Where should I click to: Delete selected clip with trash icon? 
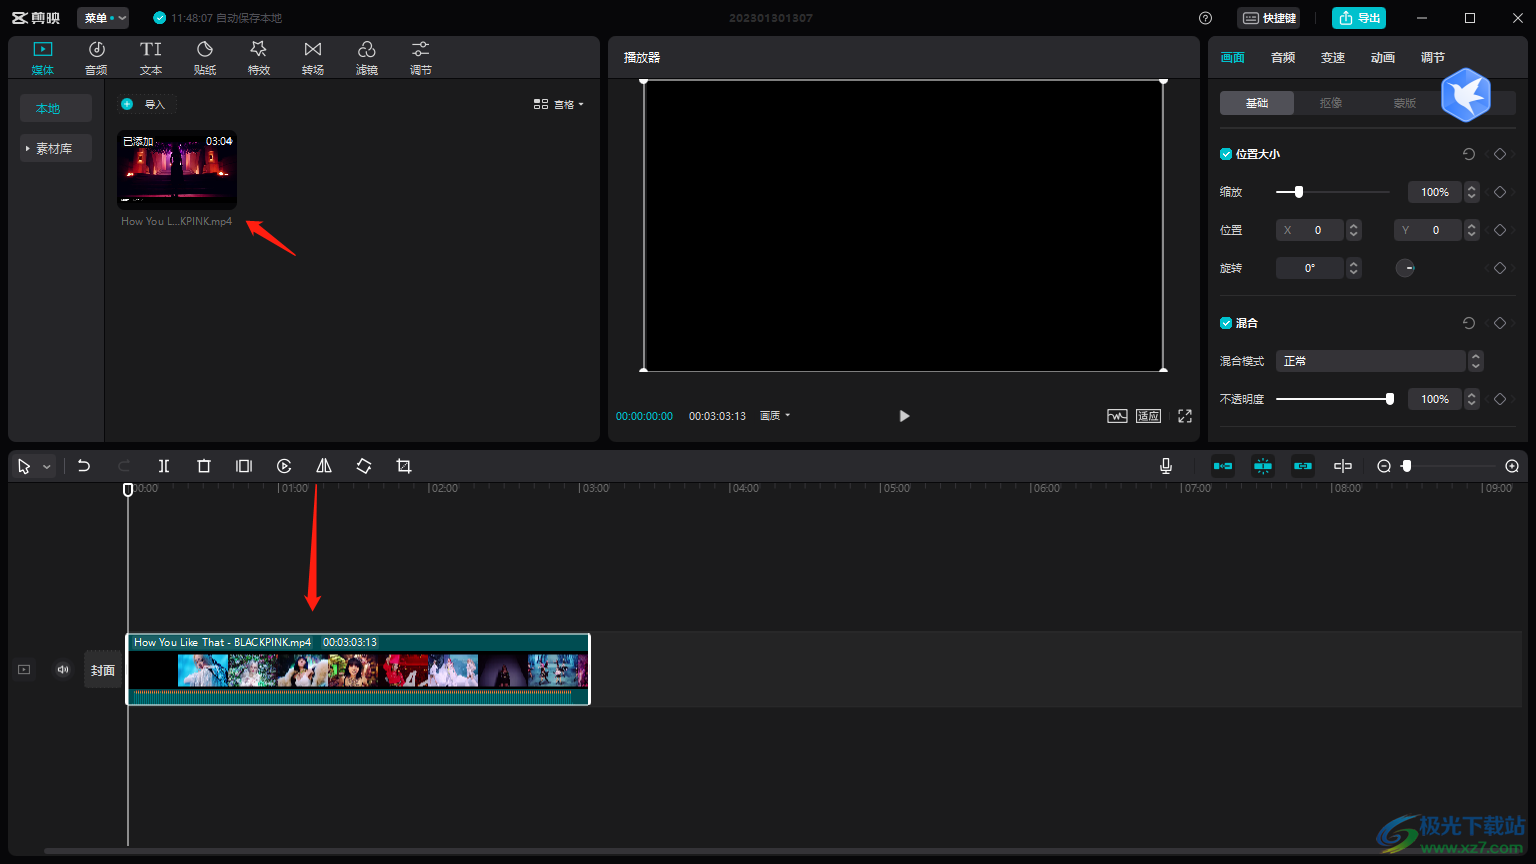204,466
